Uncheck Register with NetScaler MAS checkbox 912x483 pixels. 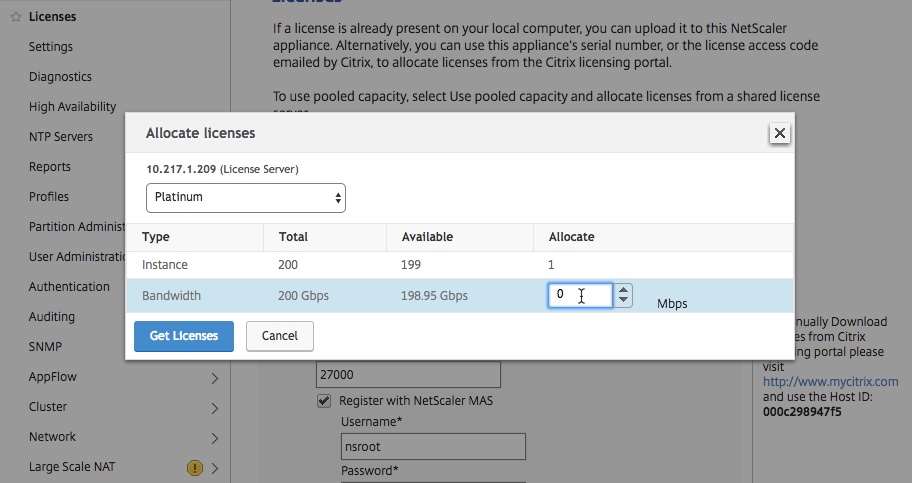pyautogui.click(x=324, y=401)
